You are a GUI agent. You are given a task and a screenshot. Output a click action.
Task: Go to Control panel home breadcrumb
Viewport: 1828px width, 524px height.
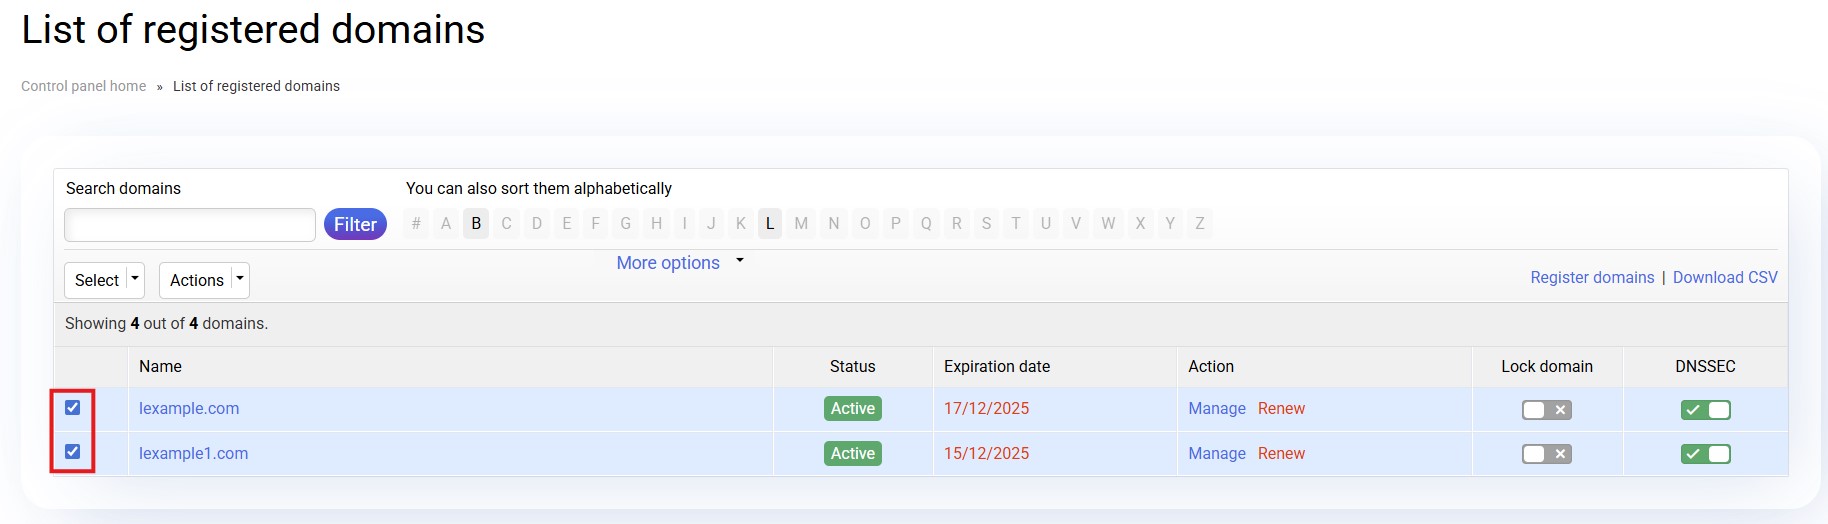coord(84,86)
